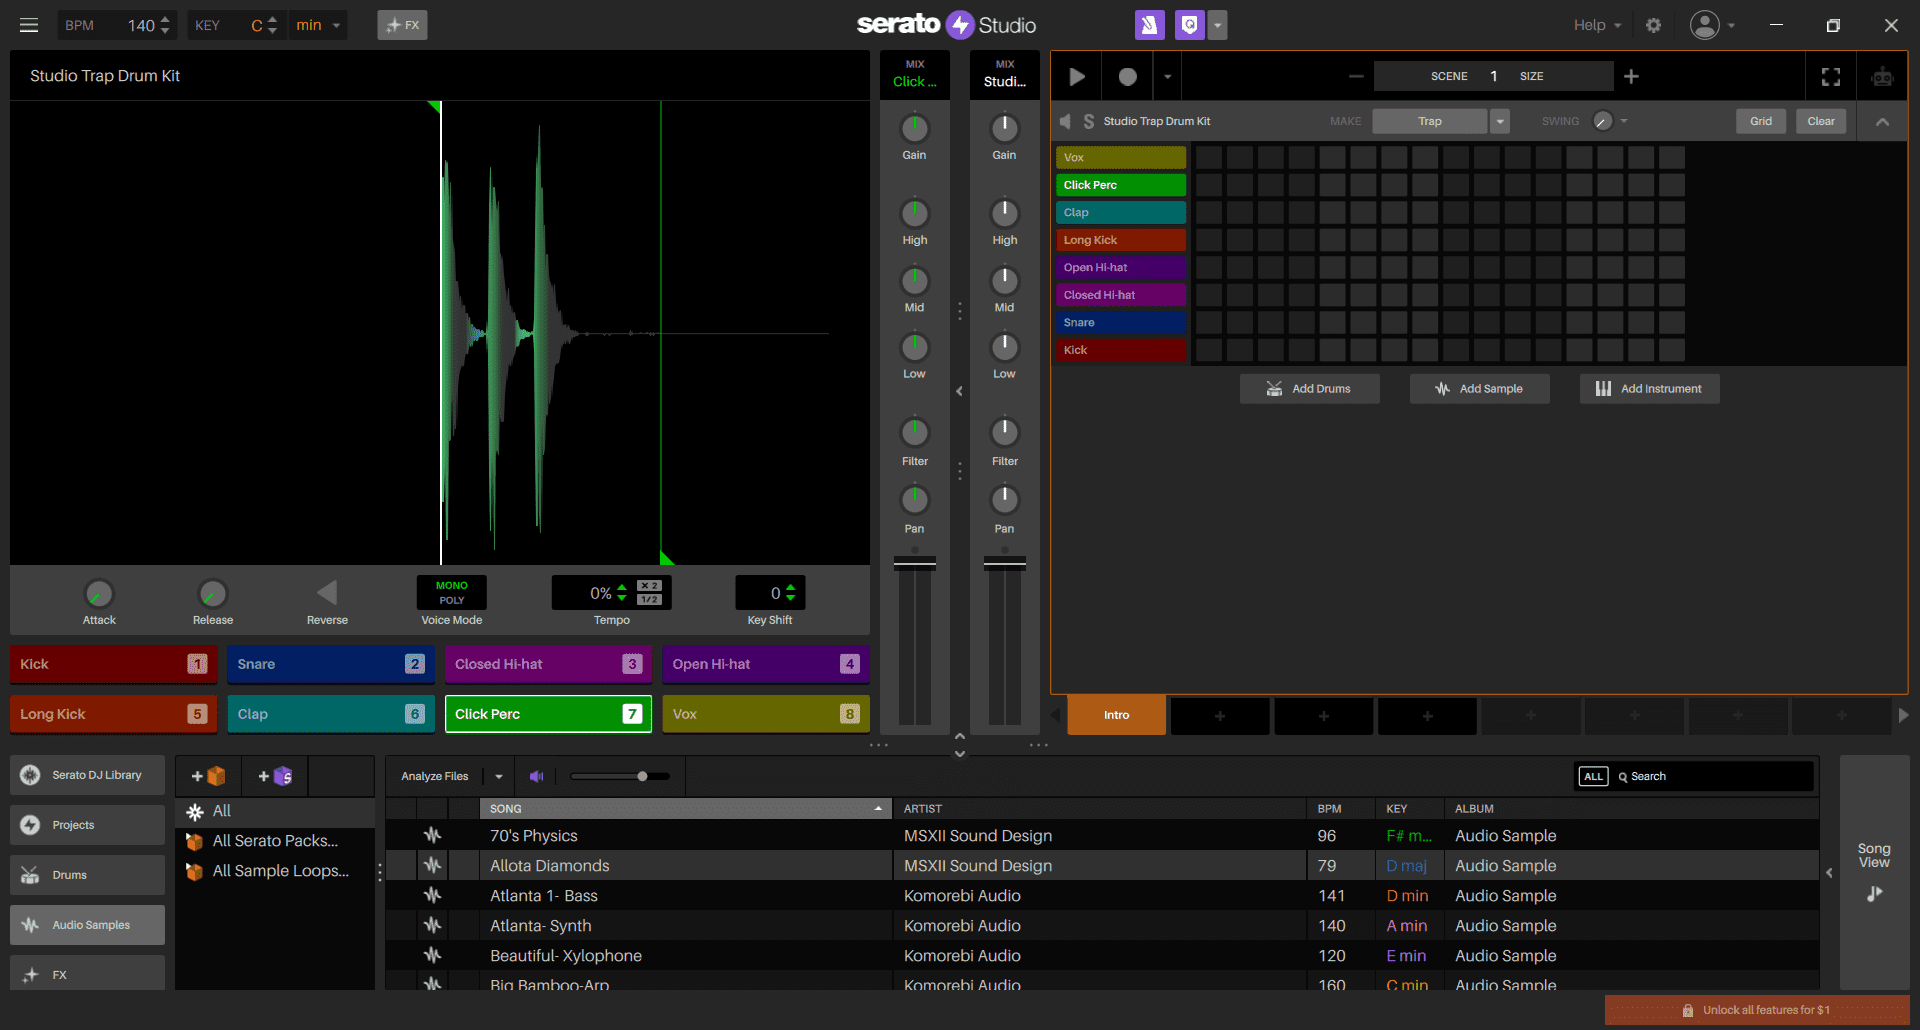The image size is (1920, 1030).
Task: Toggle the ALL search filter
Action: point(1593,776)
